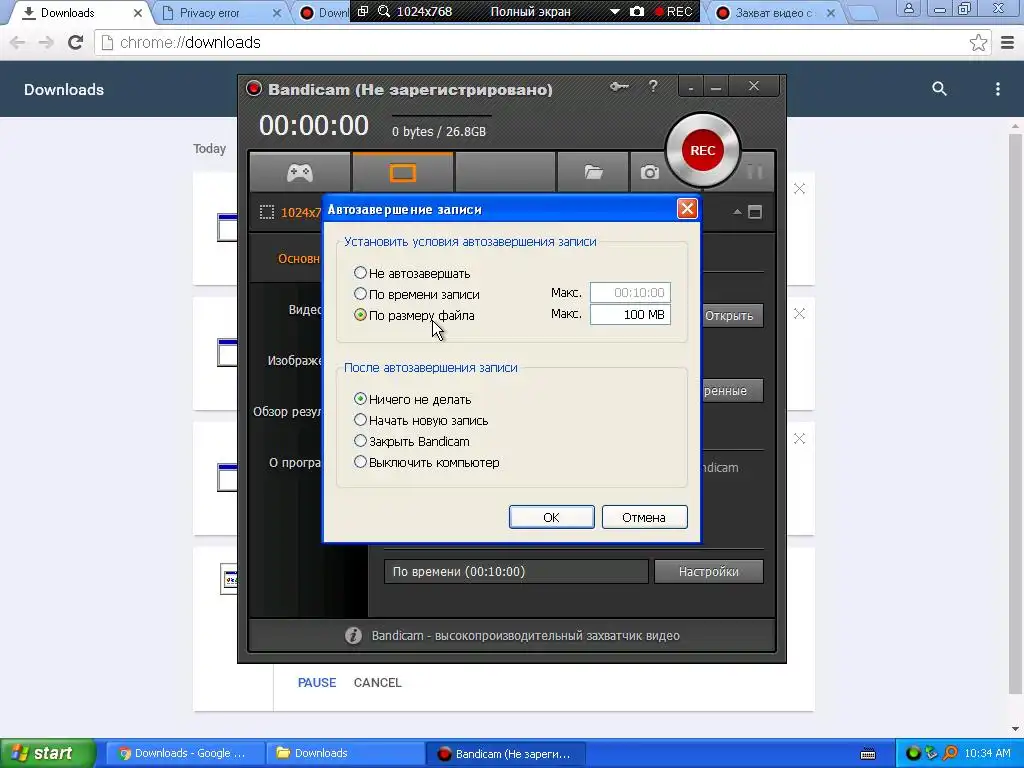Toggle the Bandicam compact window square icon

pyautogui.click(x=755, y=212)
